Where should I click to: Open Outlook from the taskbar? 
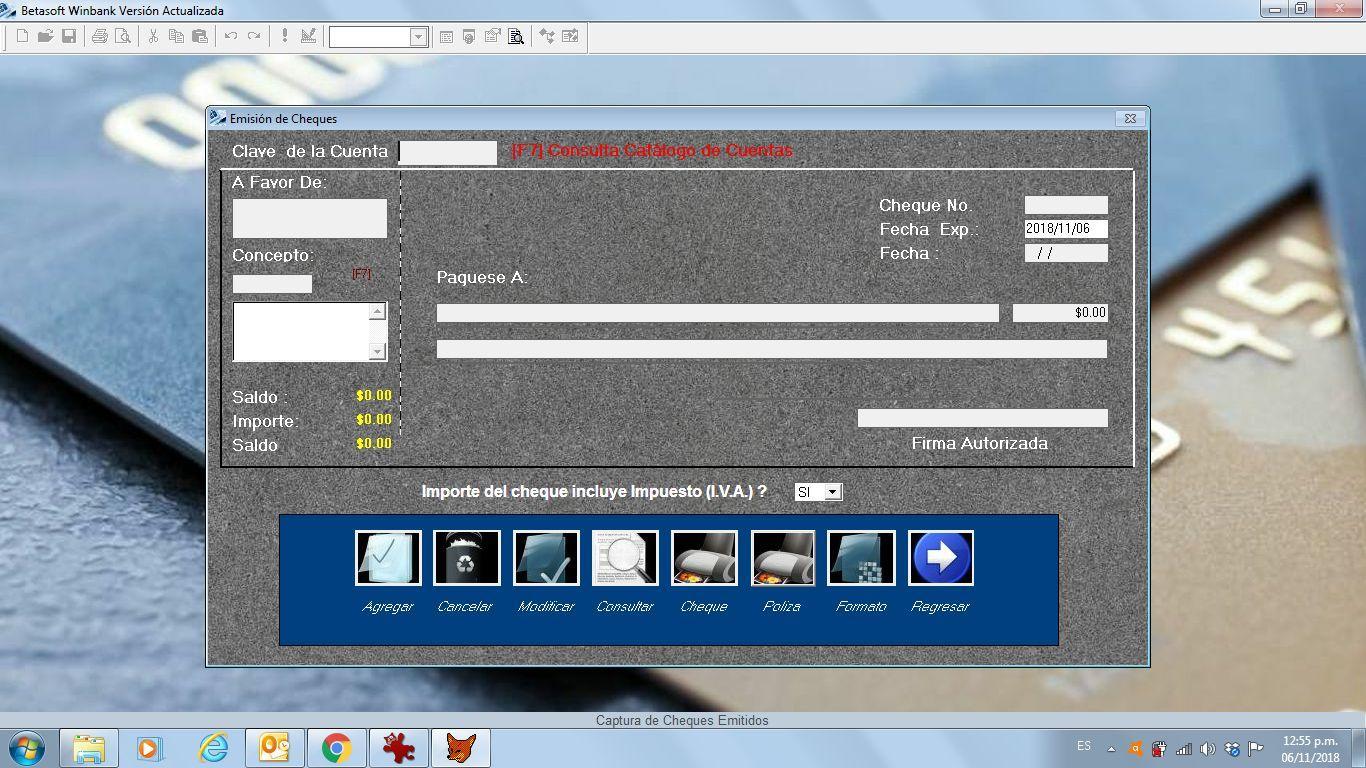274,748
